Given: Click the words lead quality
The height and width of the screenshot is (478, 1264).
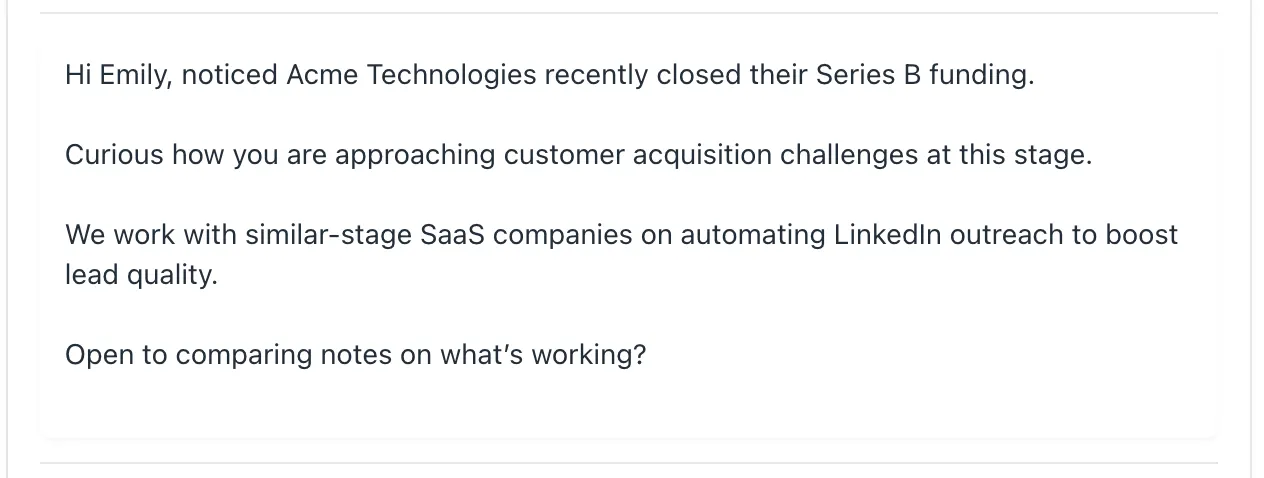Looking at the screenshot, I should tap(140, 275).
